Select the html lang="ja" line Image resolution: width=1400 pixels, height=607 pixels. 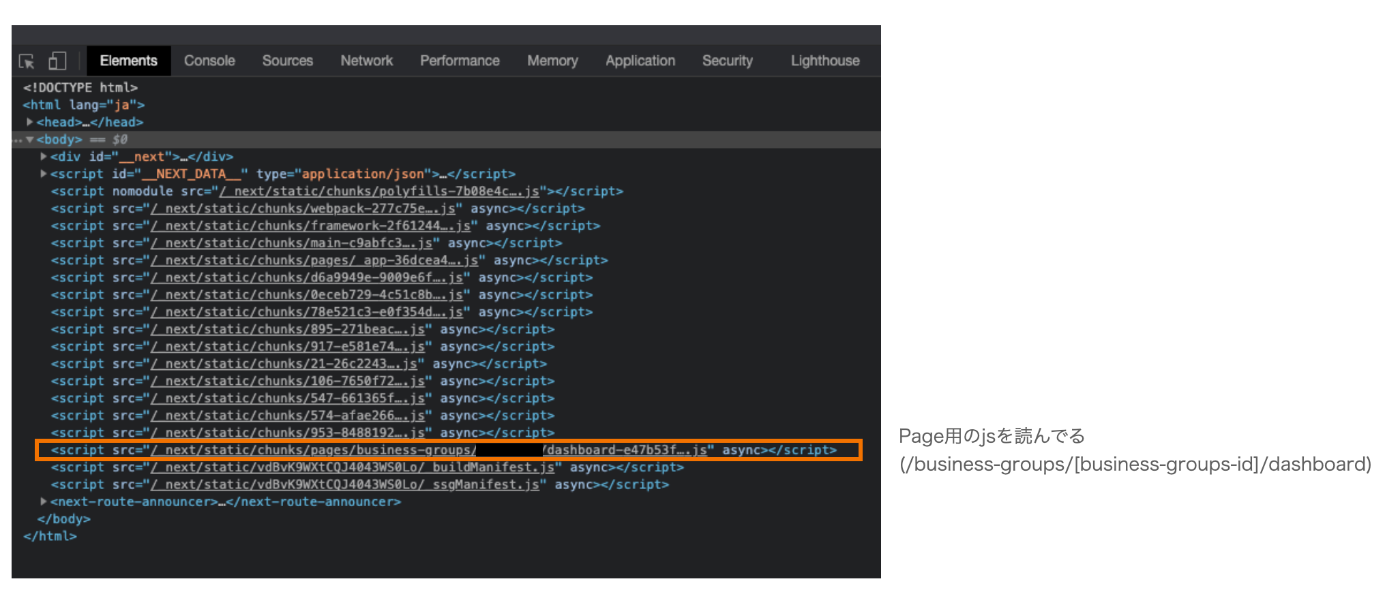click(84, 105)
